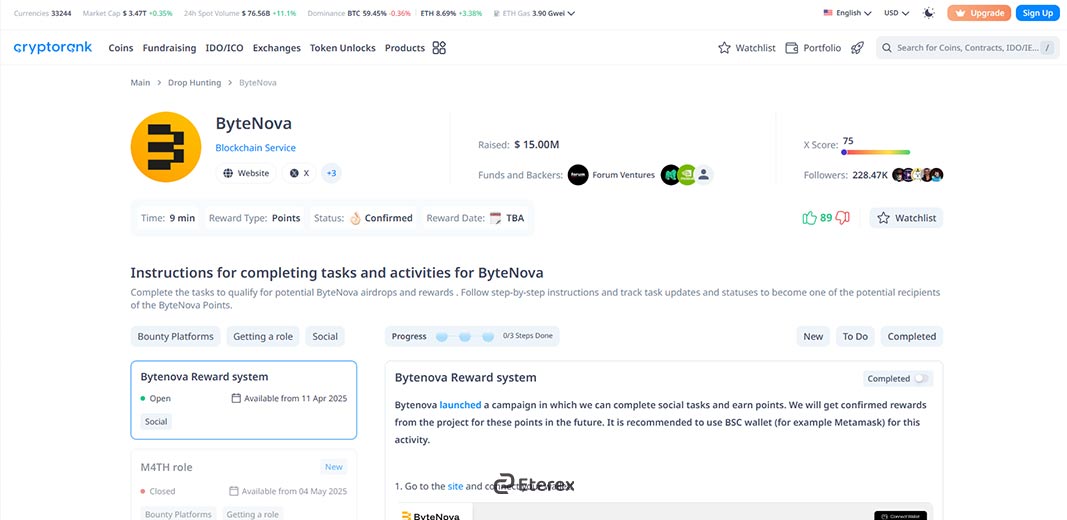Click the ByteNova screenshot thumbnail below step 1
This screenshot has width=1067, height=520.
coord(663,511)
